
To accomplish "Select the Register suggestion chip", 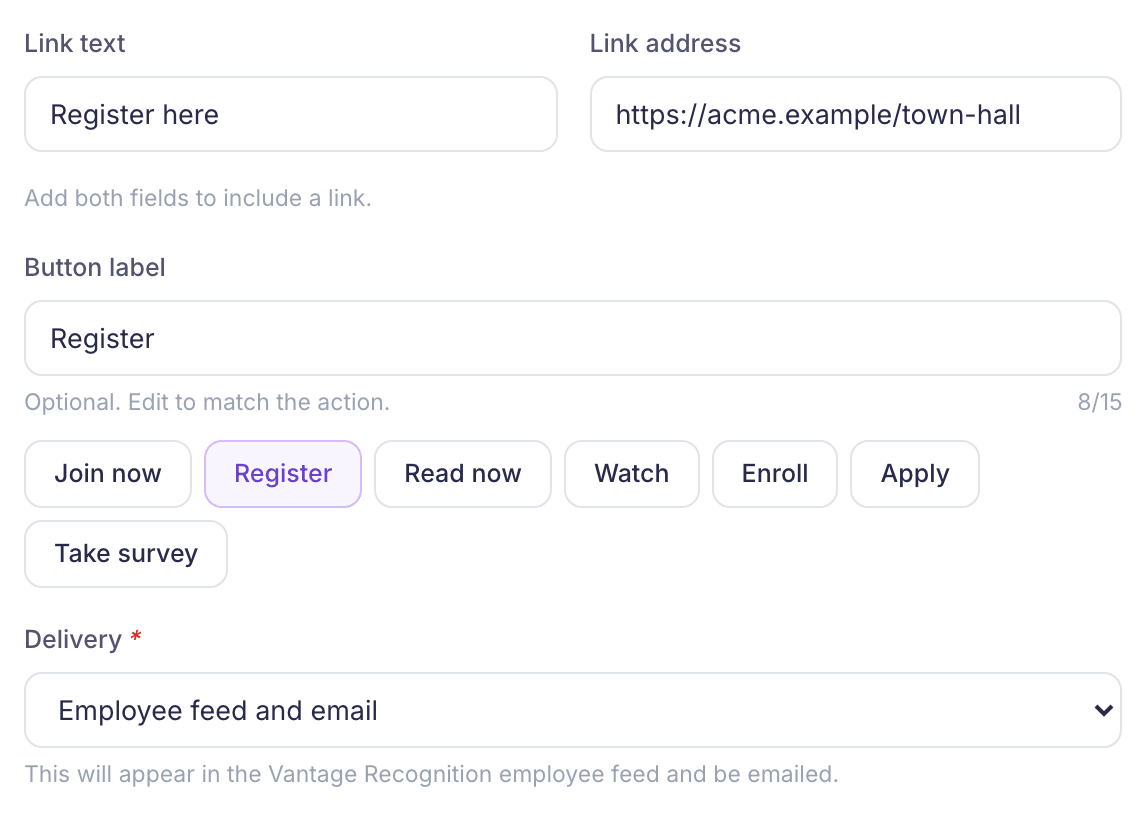I will (x=283, y=473).
